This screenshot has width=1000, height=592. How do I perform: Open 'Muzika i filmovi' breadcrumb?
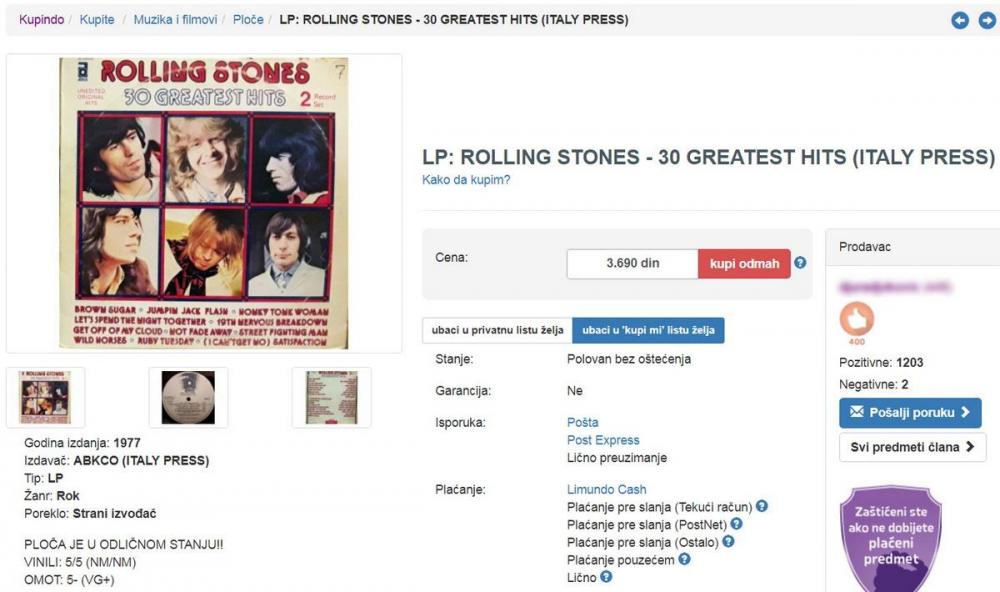[175, 20]
